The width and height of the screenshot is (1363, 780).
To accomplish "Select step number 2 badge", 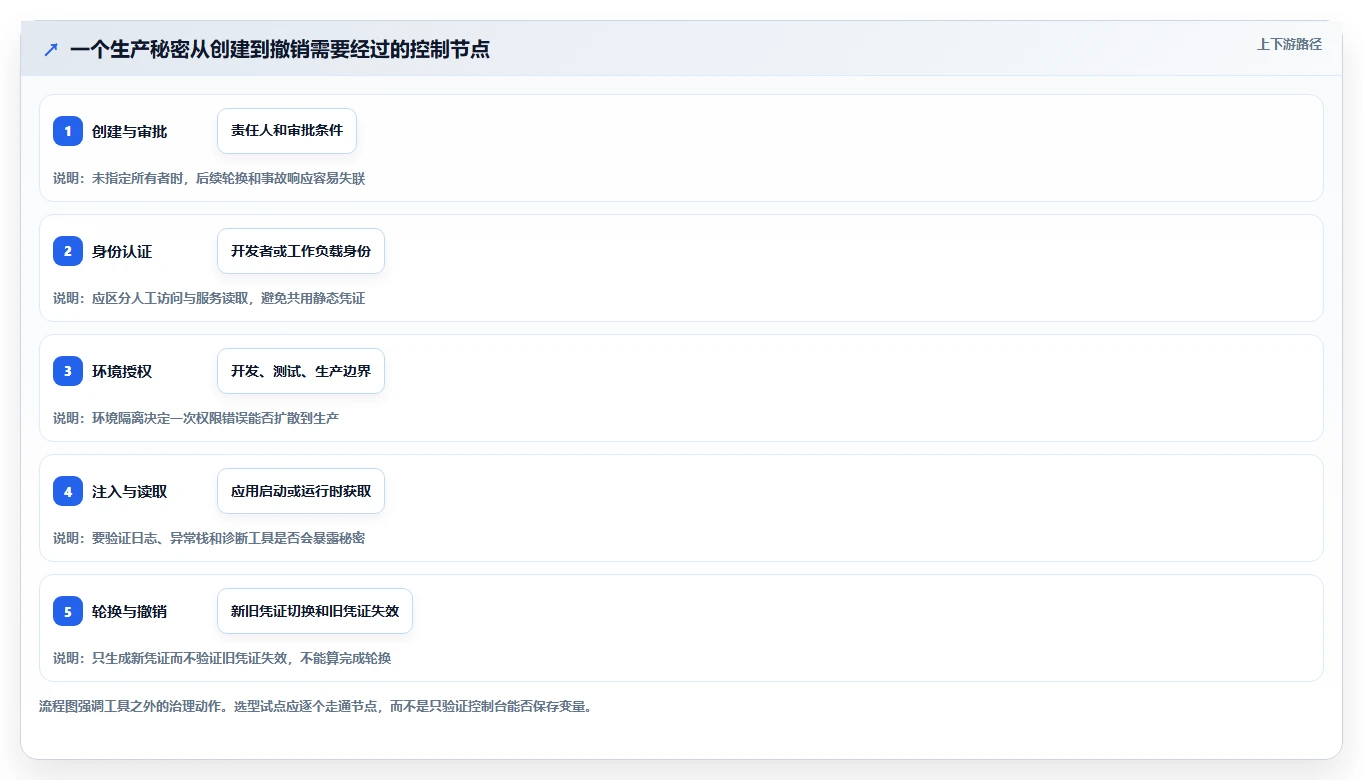I will point(68,251).
